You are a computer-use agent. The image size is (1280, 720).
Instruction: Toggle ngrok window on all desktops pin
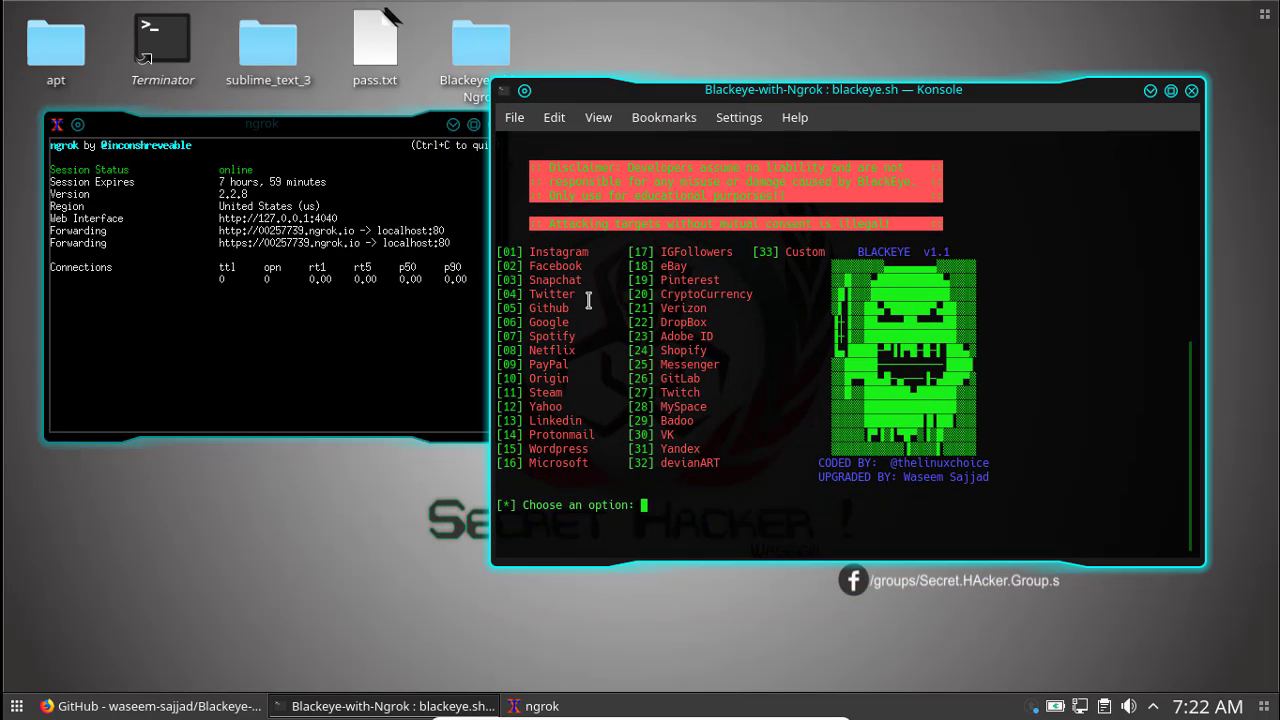(x=78, y=125)
